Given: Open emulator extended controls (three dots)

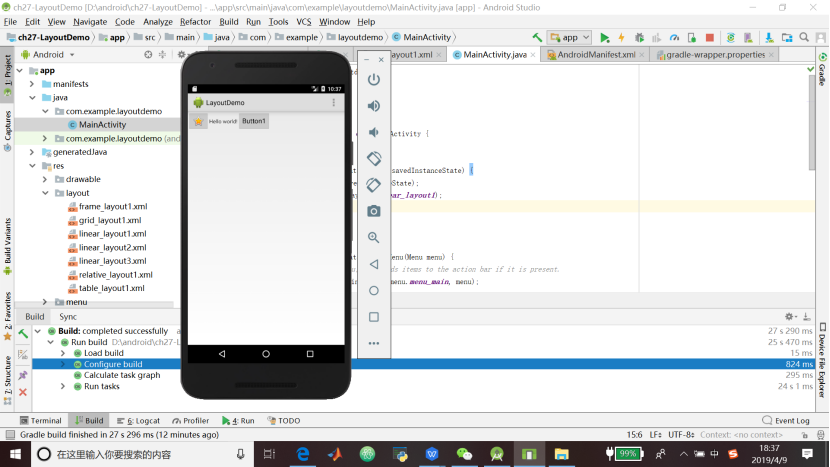Looking at the screenshot, I should tap(374, 343).
